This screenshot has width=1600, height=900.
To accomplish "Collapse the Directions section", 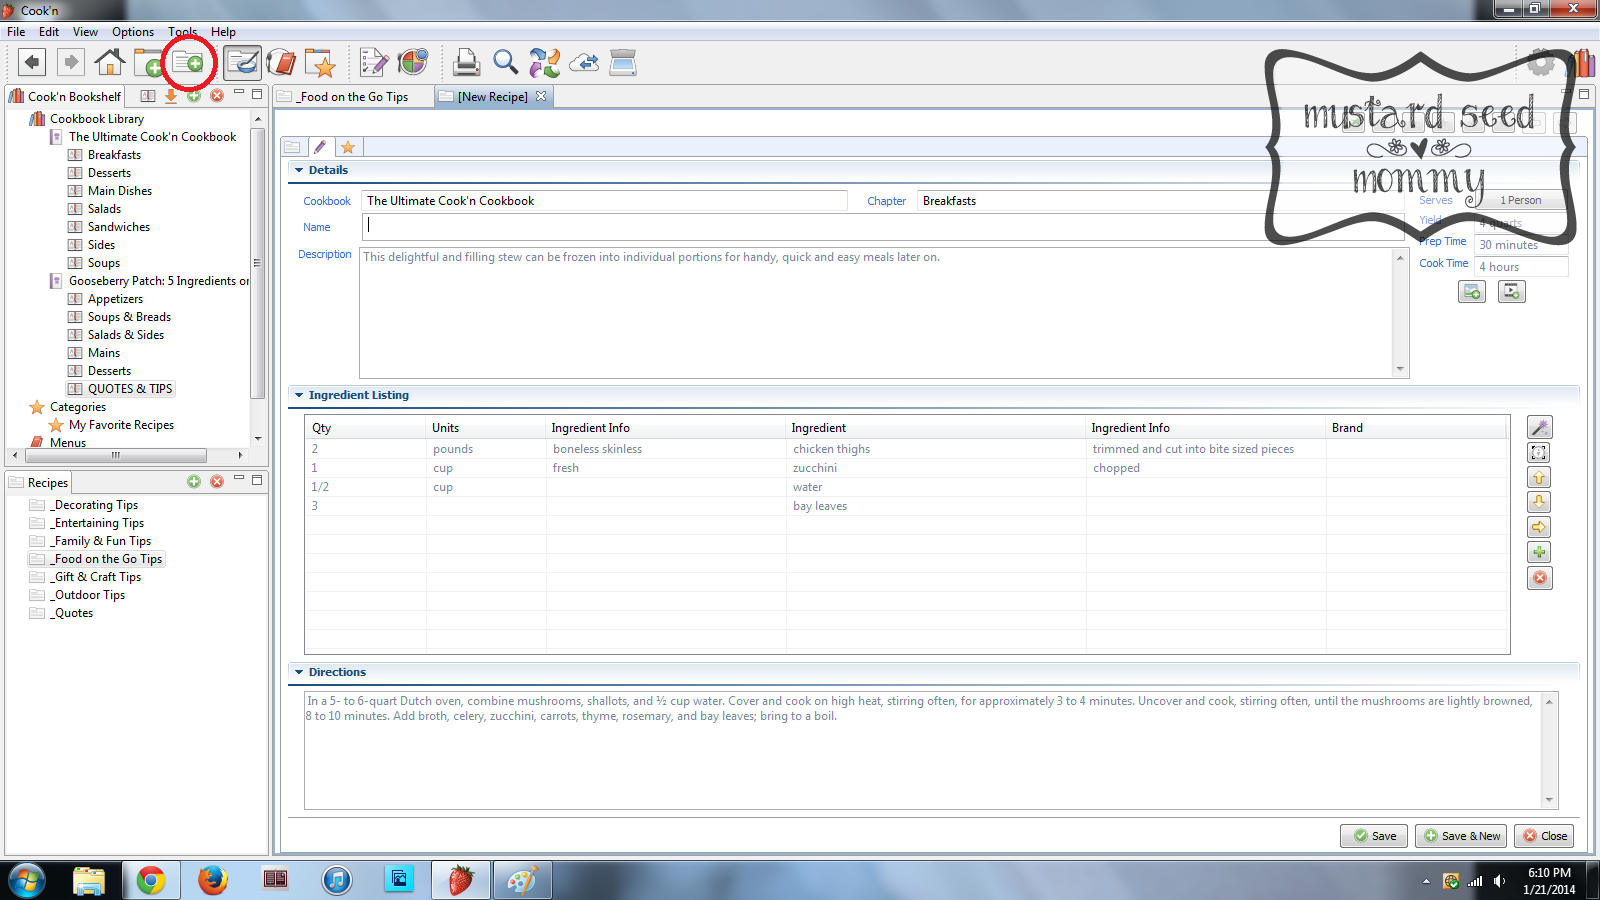I will [299, 672].
